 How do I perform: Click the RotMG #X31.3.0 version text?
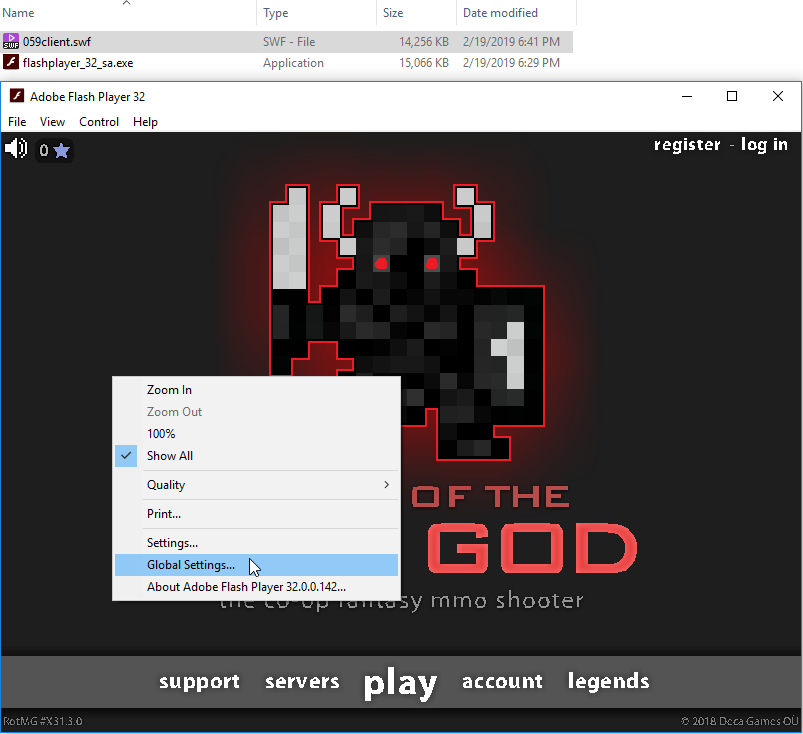(x=43, y=721)
